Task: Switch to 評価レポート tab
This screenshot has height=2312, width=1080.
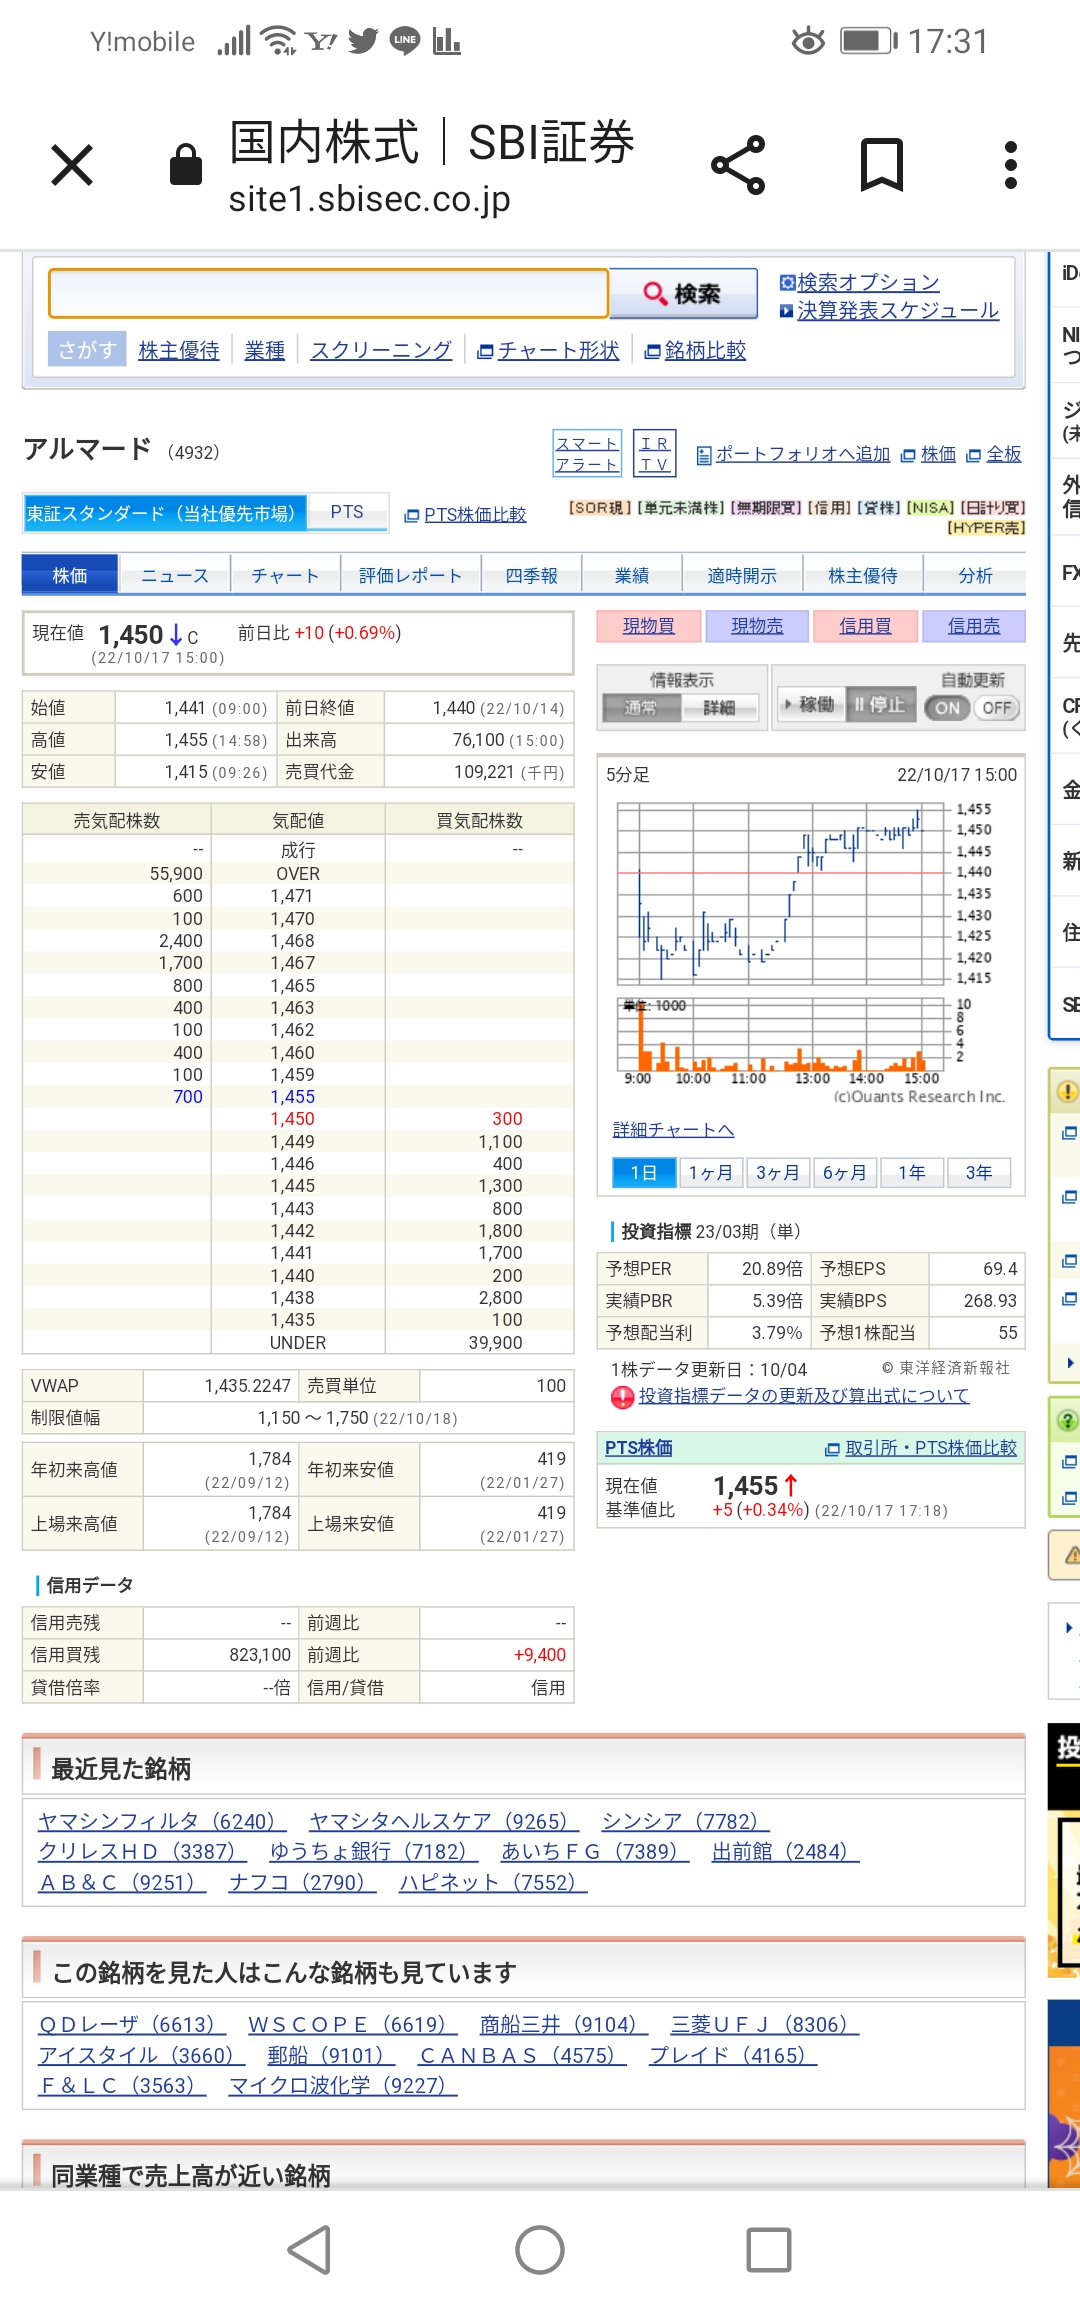Action: [411, 575]
